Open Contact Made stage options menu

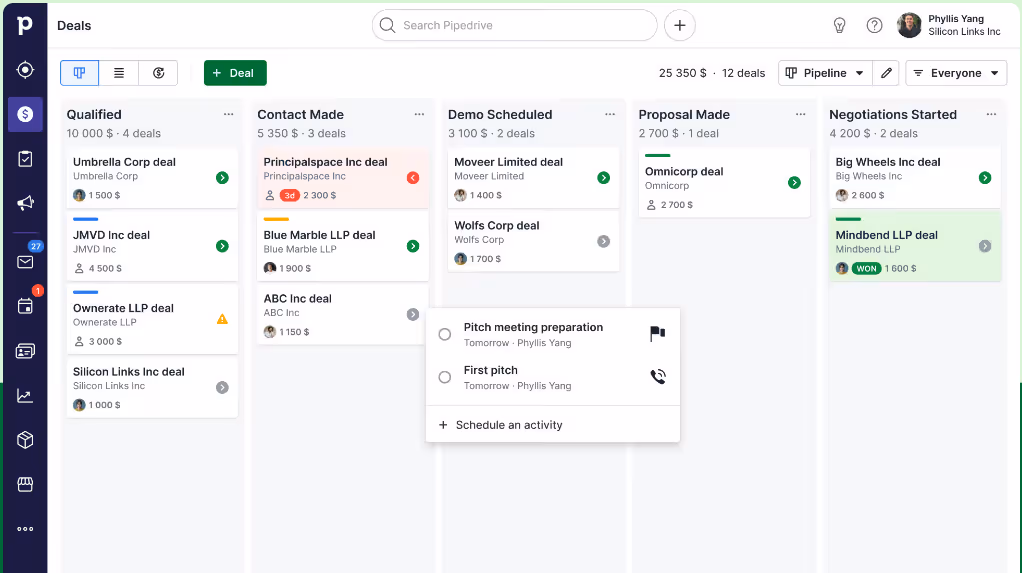pyautogui.click(x=419, y=114)
